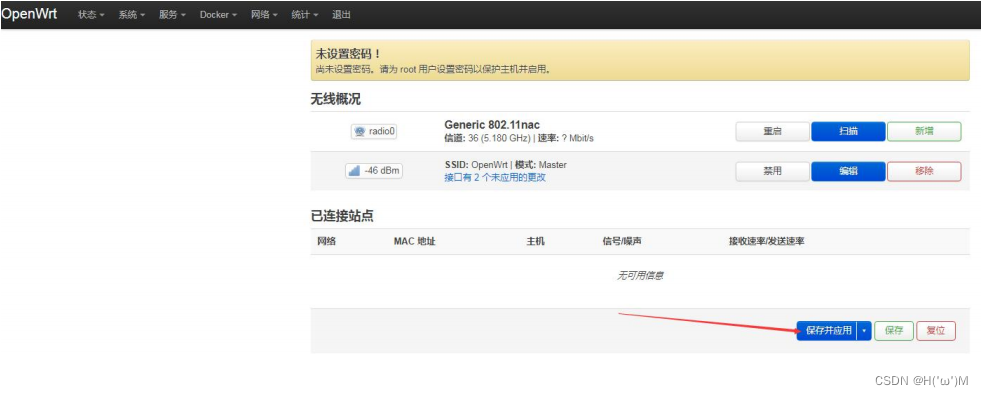Edit the OpenWrt SSID with 编辑
This screenshot has height=397, width=983.
coord(848,171)
